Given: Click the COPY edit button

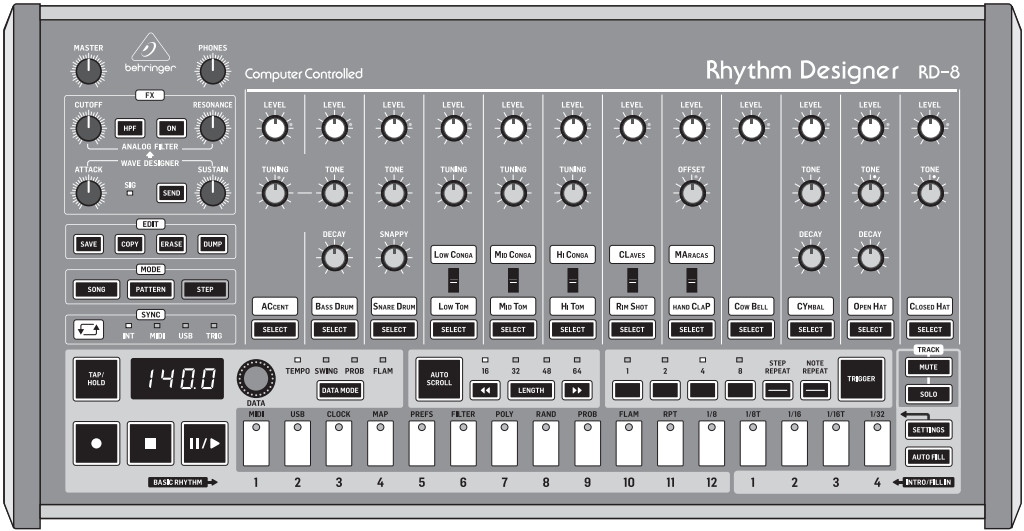Looking at the screenshot, I should point(130,244).
